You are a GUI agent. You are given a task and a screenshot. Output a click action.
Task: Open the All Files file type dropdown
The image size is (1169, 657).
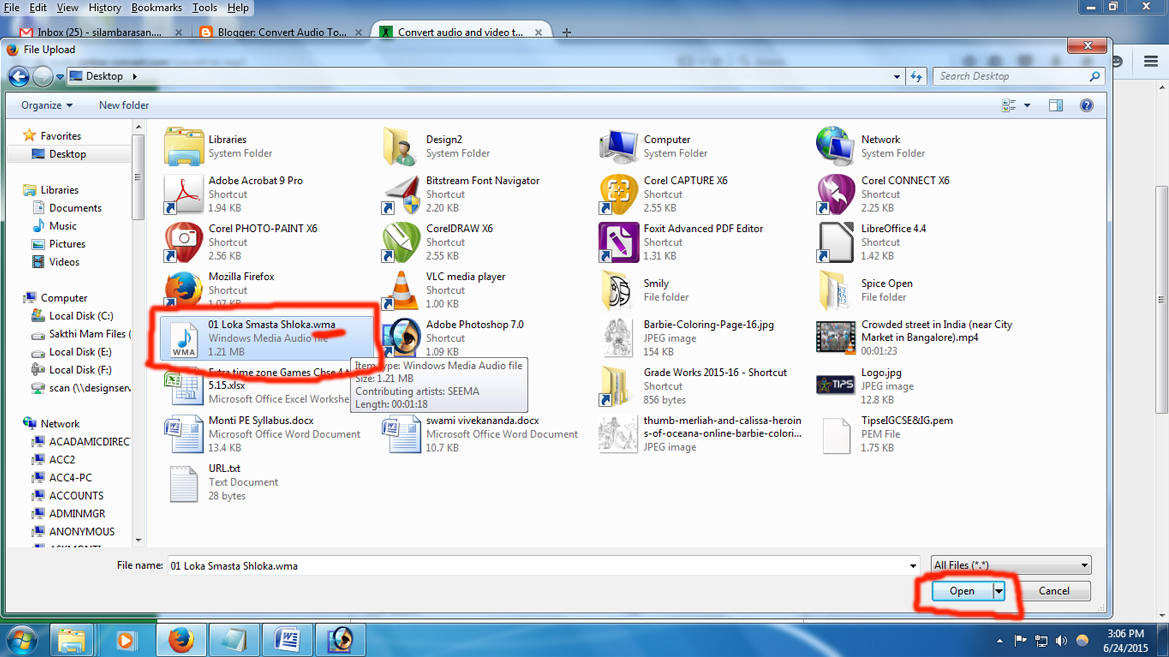click(1010, 564)
